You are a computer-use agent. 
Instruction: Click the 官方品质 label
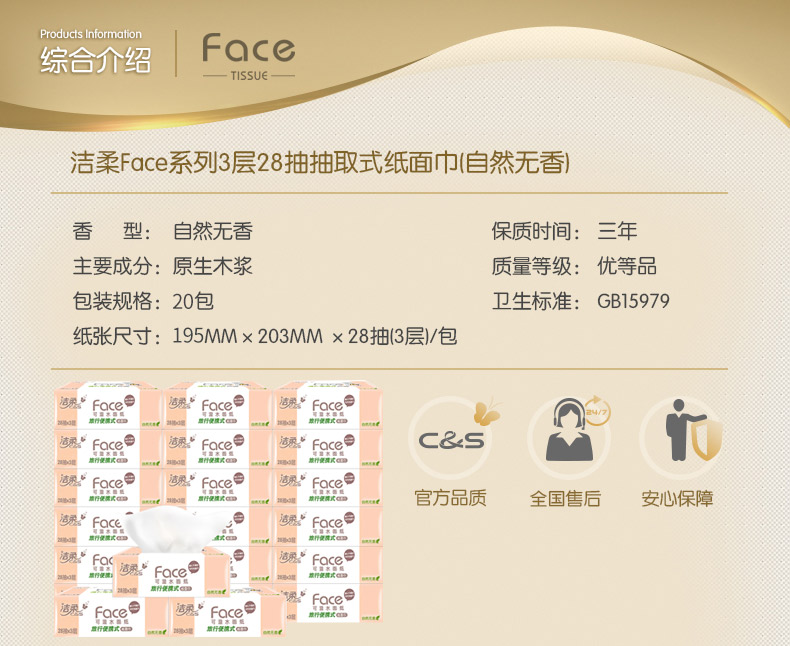pos(450,498)
